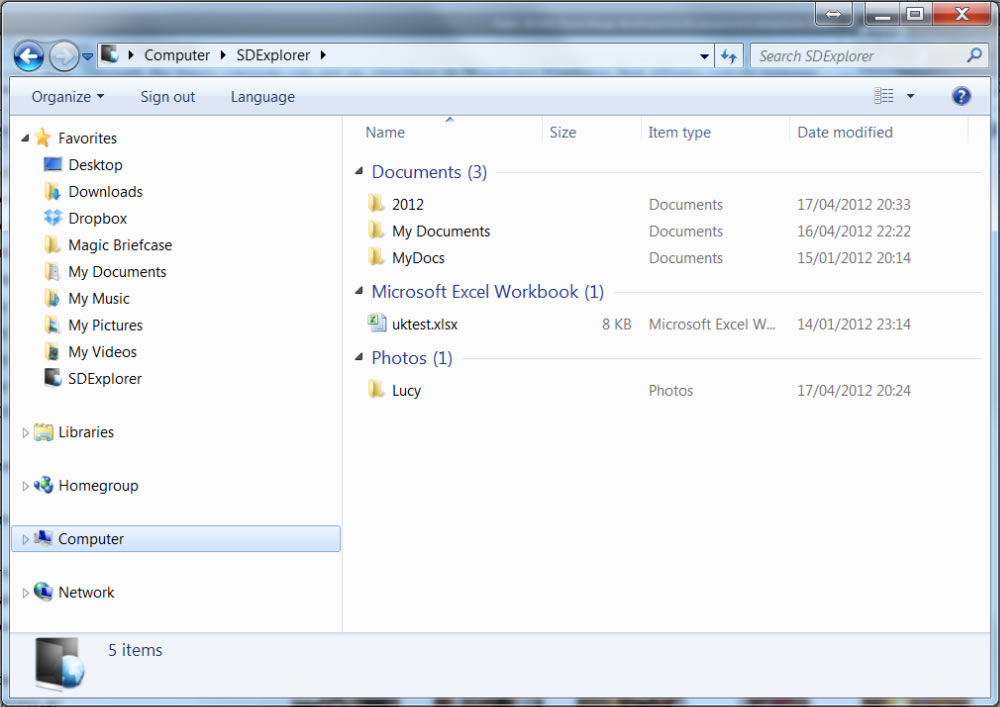Collapse the Microsoft Excel Workbook (1) group

tap(359, 291)
